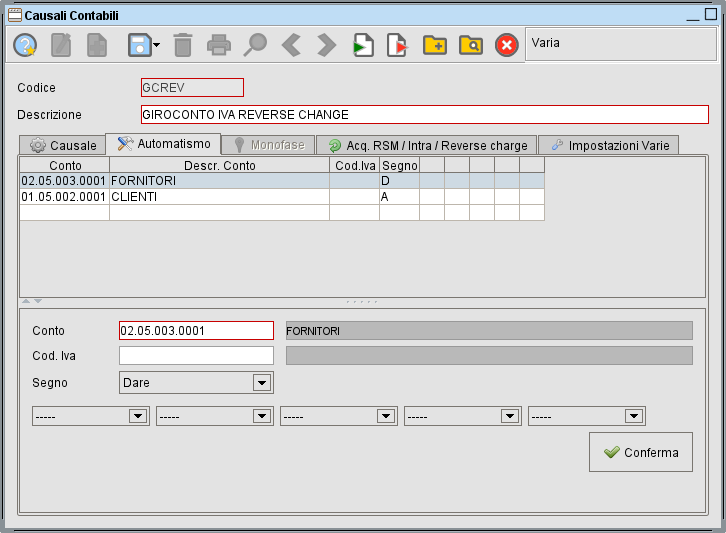This screenshot has width=726, height=533.
Task: Click the save floppy disk icon
Action: 139,45
